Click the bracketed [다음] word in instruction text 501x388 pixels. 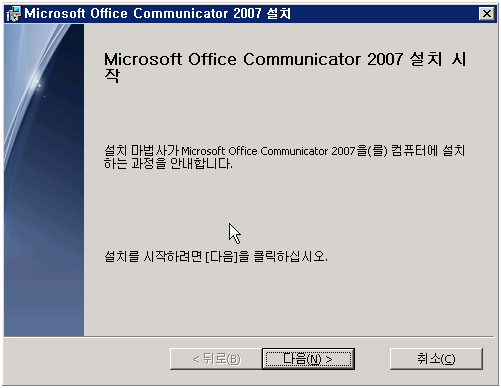[x=222, y=257]
